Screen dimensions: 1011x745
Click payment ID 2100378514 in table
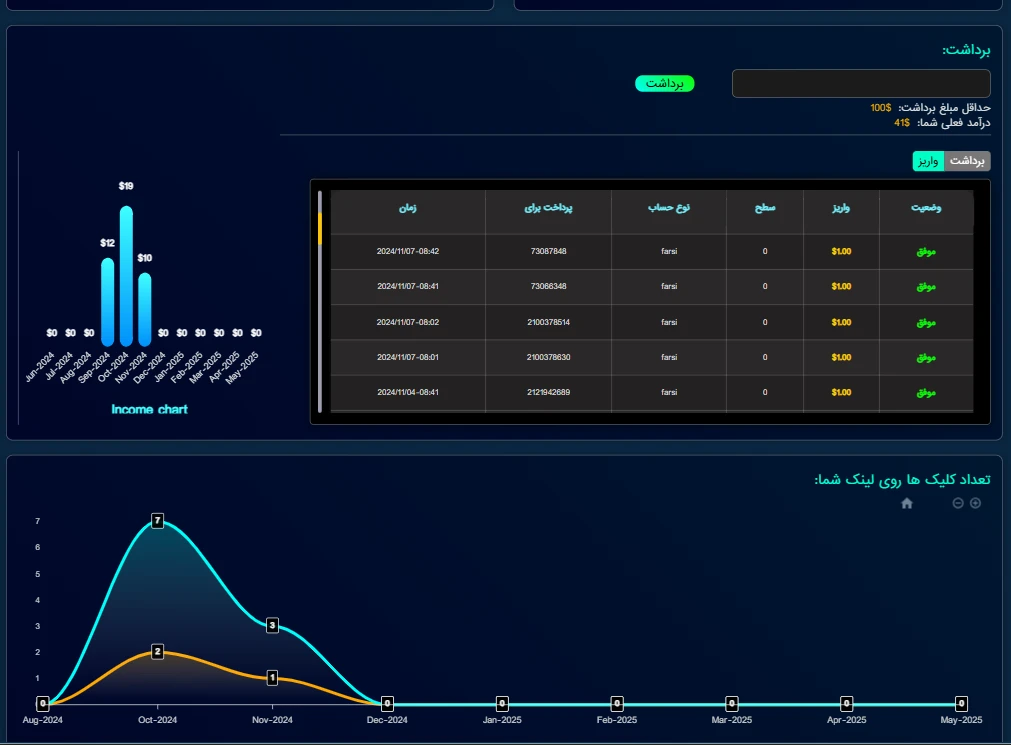tap(548, 322)
